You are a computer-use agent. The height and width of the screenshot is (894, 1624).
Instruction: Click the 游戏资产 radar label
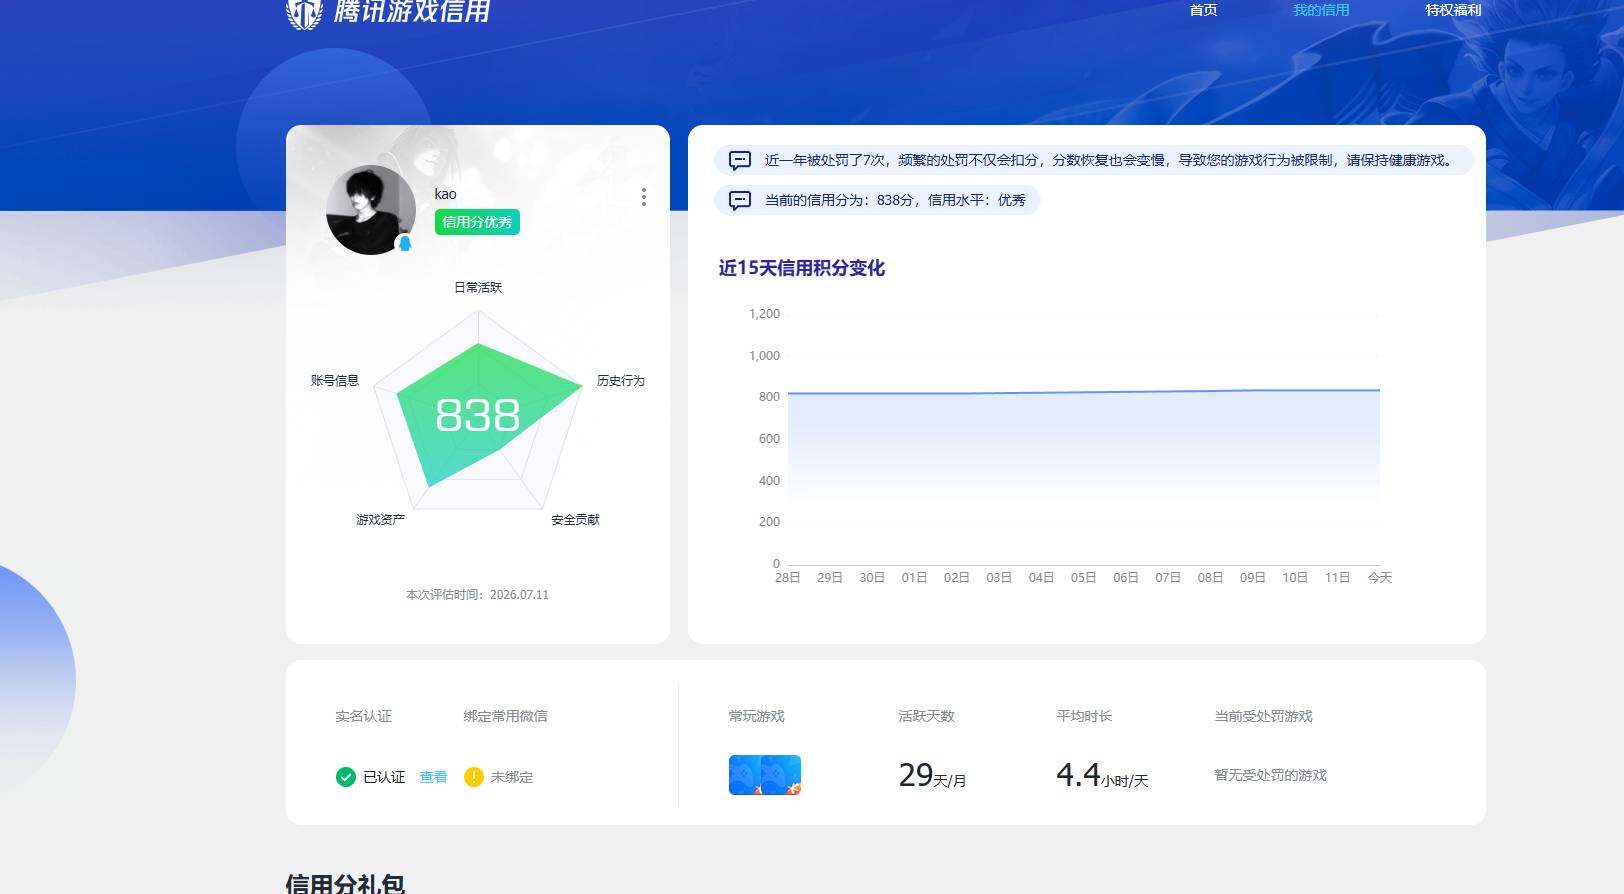380,520
